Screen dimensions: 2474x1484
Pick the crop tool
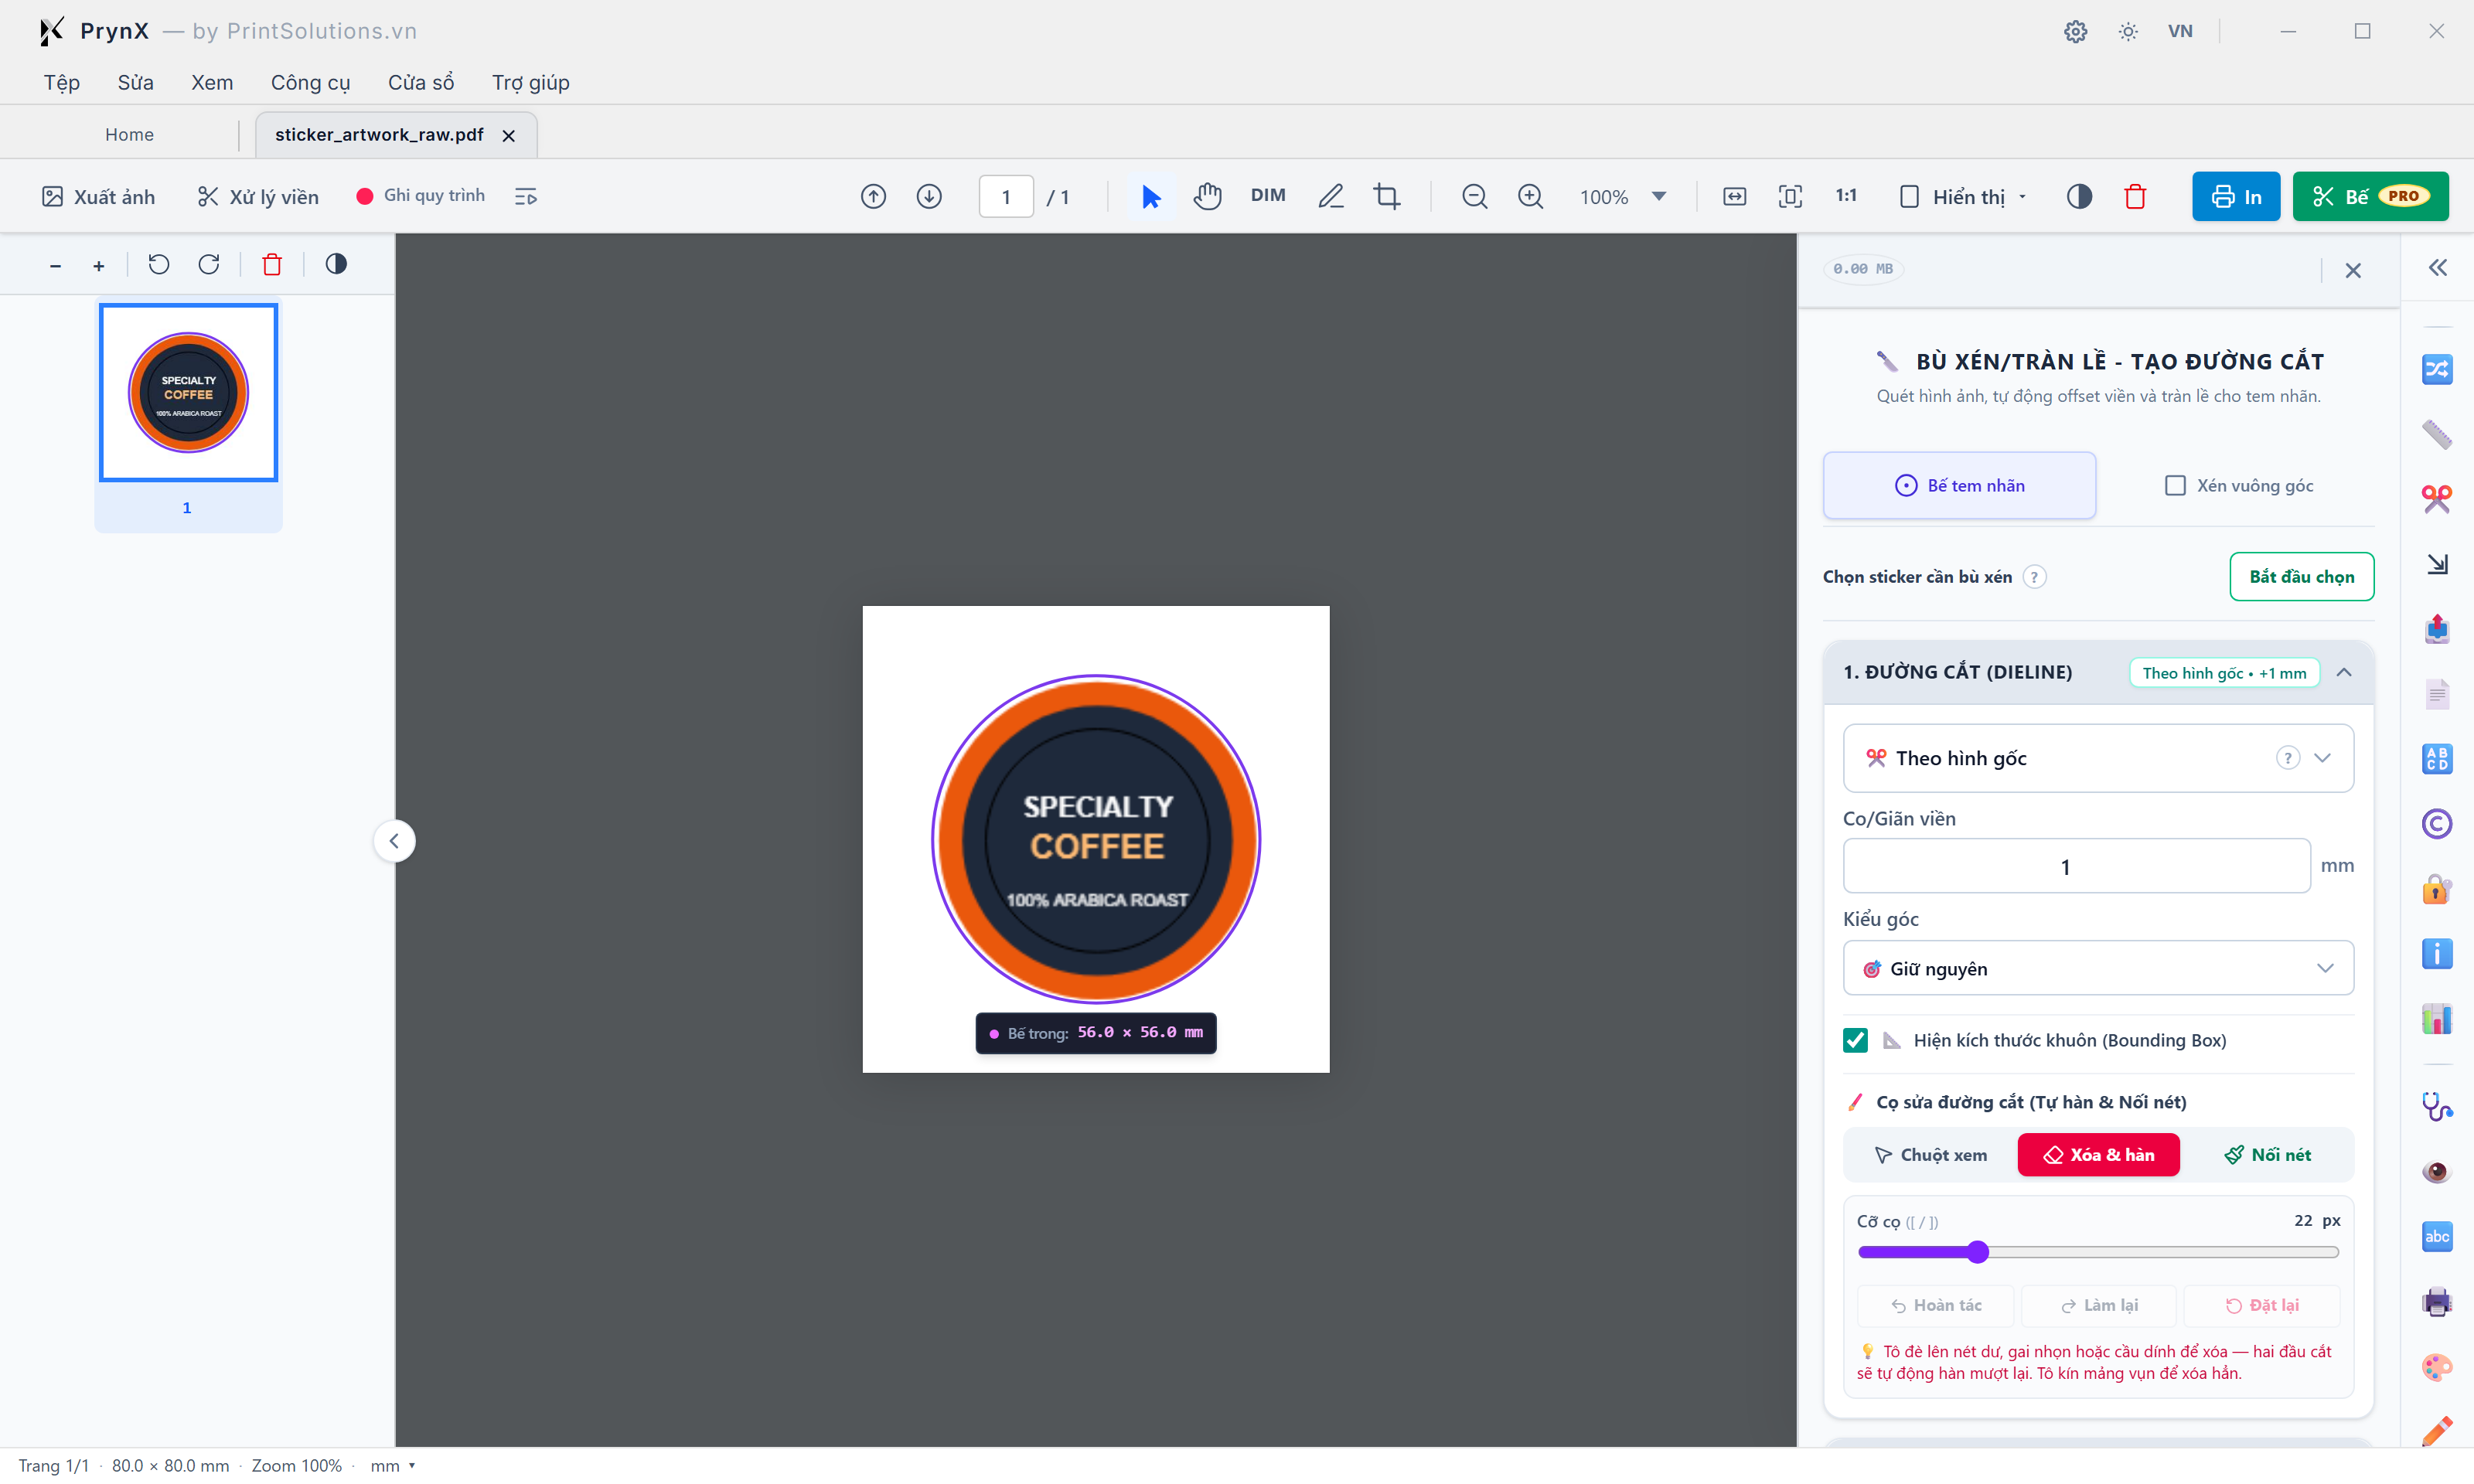[1387, 196]
